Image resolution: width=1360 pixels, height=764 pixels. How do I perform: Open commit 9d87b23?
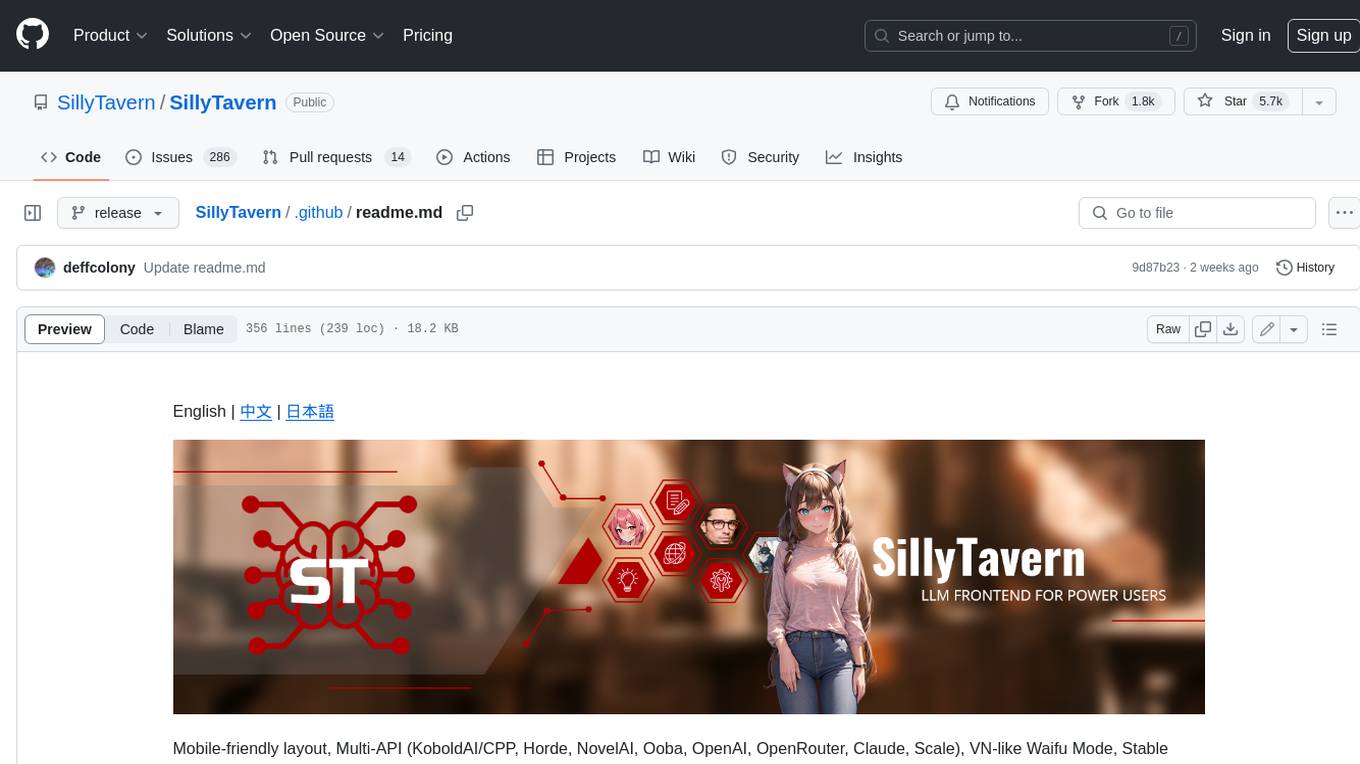coord(1155,268)
